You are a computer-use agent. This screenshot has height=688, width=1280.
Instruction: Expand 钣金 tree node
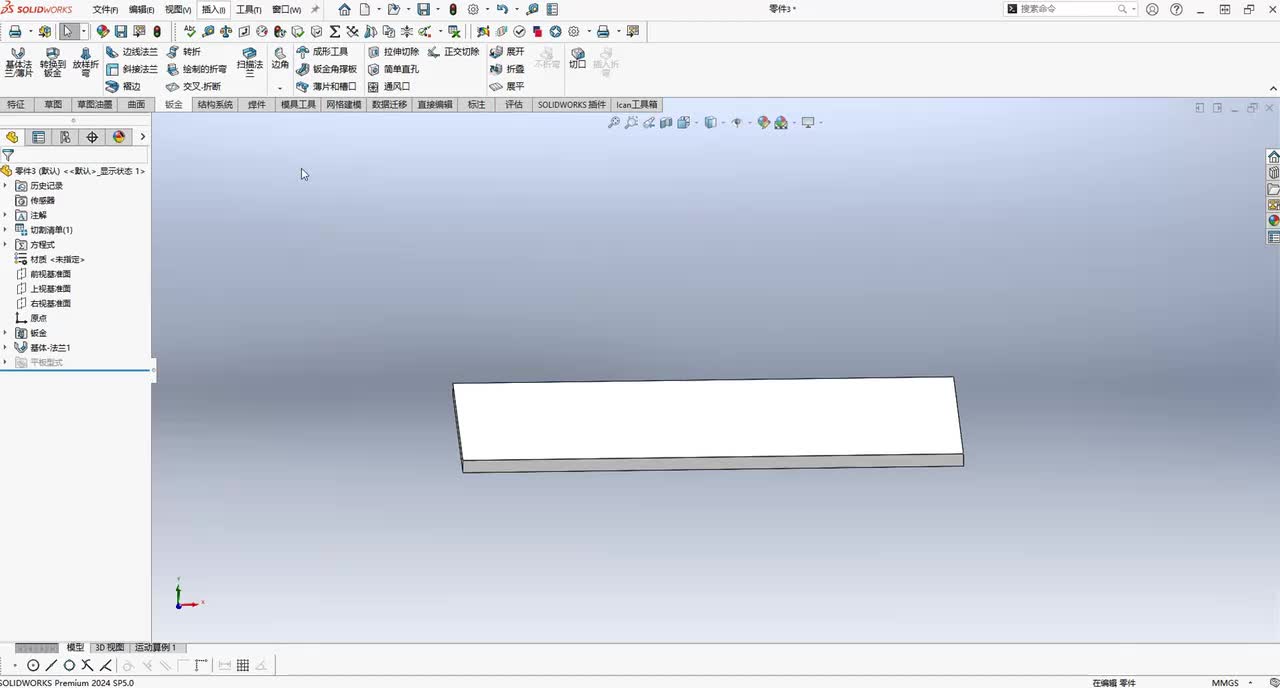pyautogui.click(x=5, y=333)
